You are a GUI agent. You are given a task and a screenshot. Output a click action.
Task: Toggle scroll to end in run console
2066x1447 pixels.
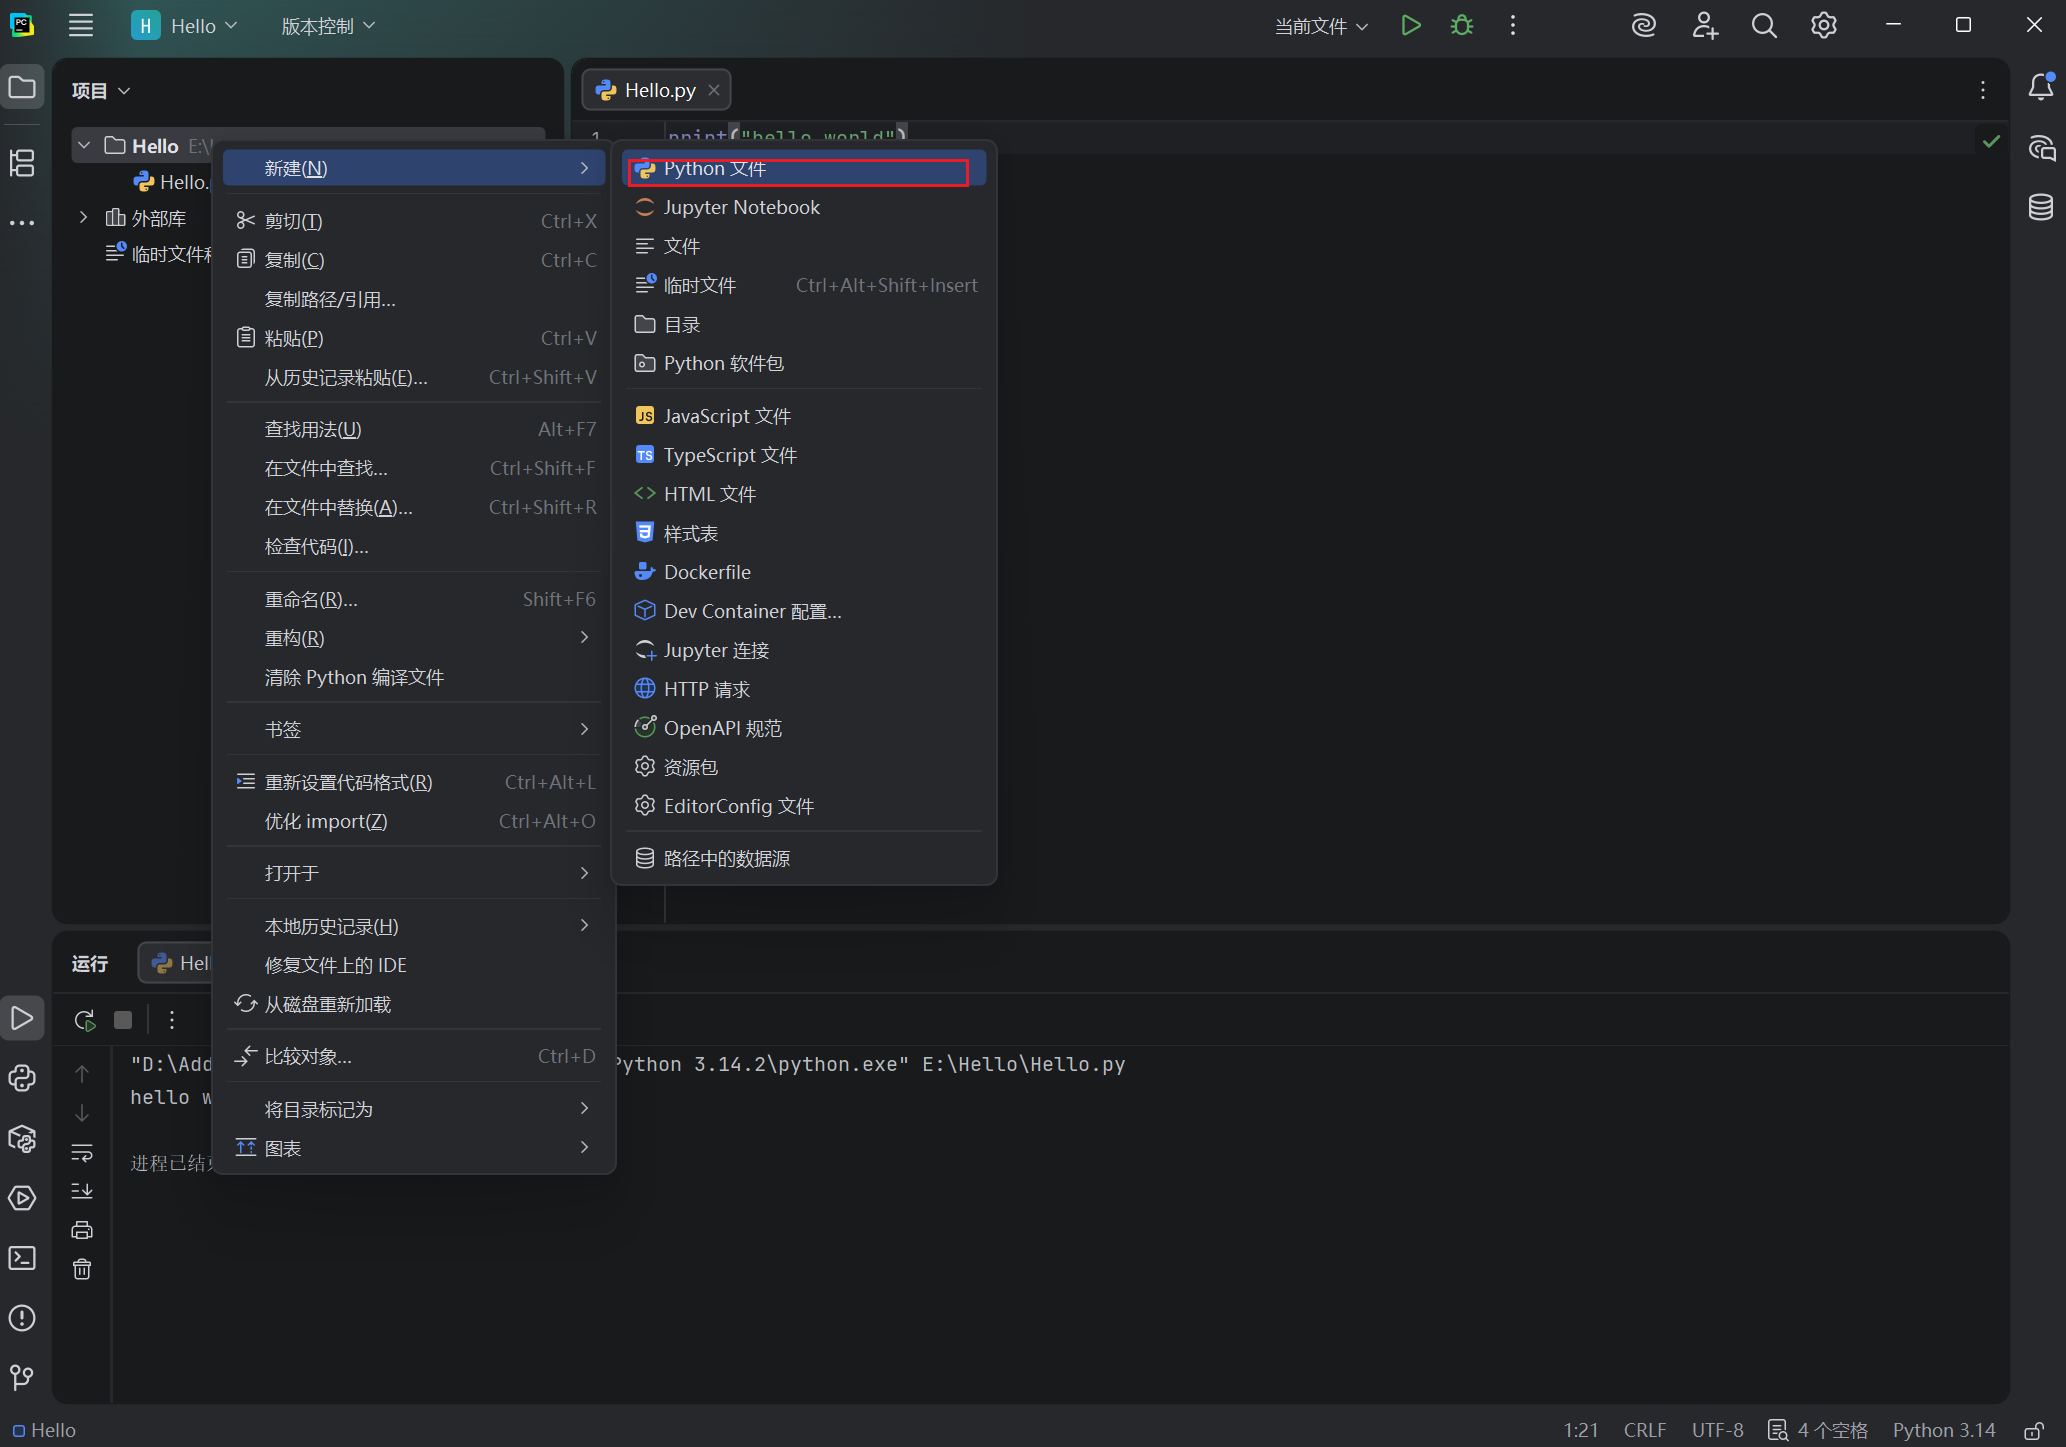coord(82,1191)
